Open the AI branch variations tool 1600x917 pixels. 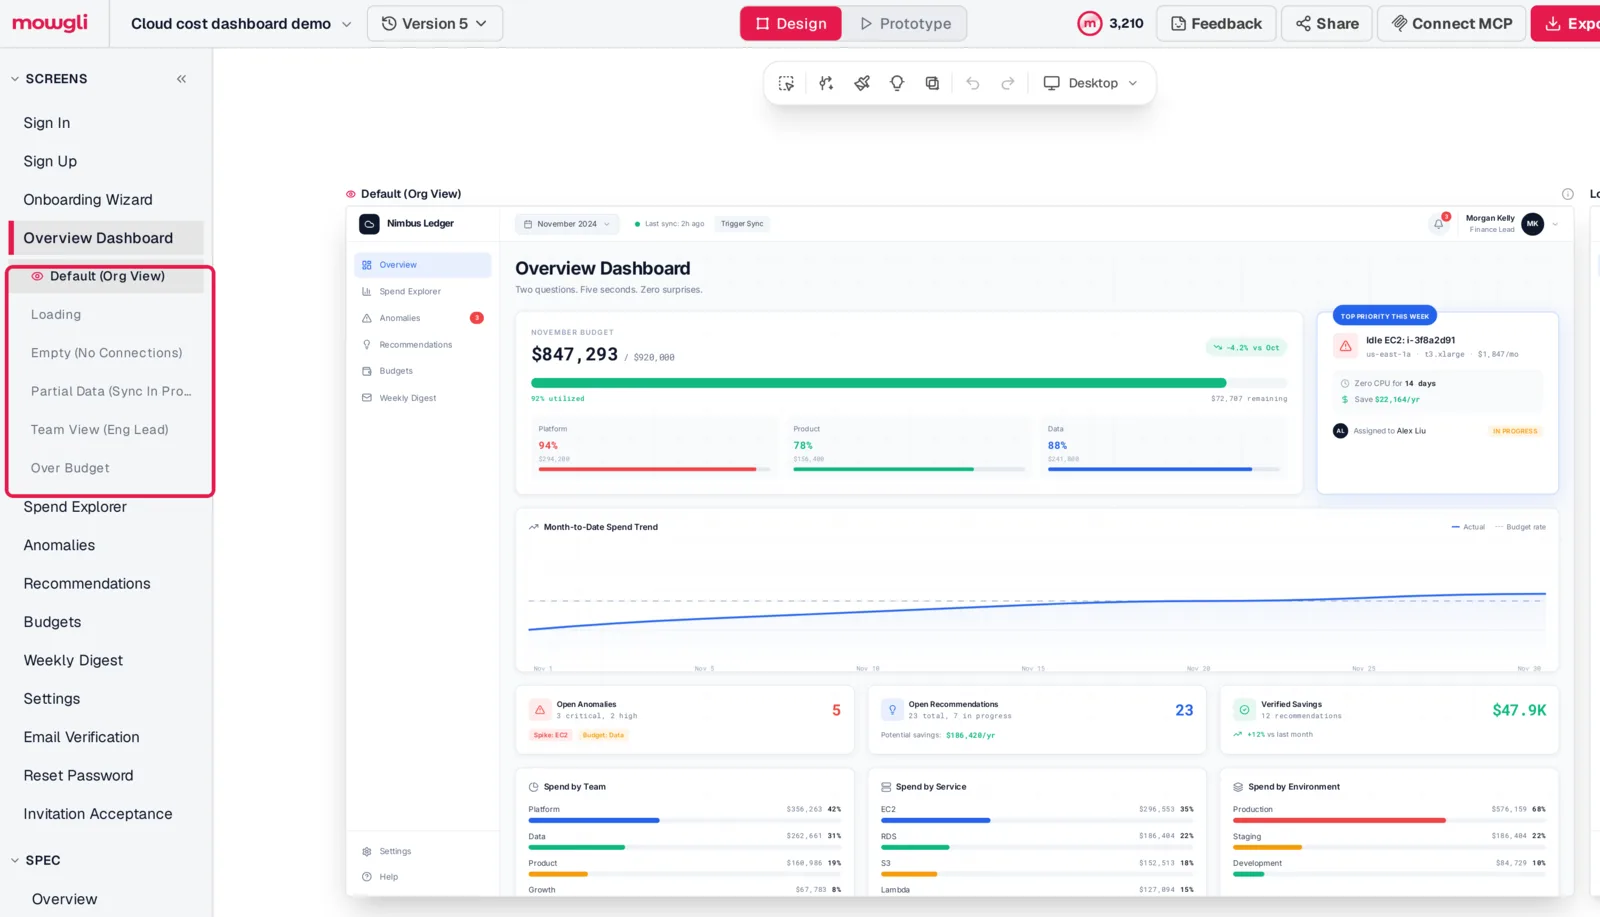(826, 83)
